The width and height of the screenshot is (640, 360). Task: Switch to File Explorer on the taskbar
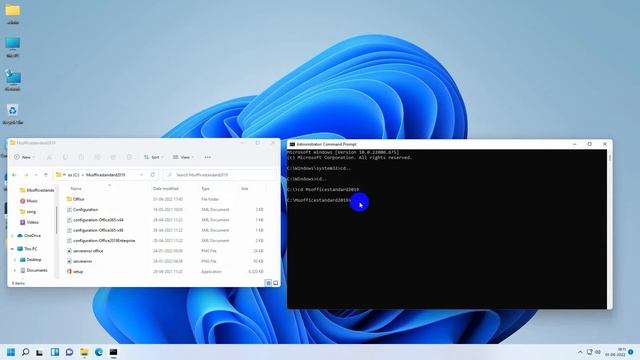pos(84,352)
